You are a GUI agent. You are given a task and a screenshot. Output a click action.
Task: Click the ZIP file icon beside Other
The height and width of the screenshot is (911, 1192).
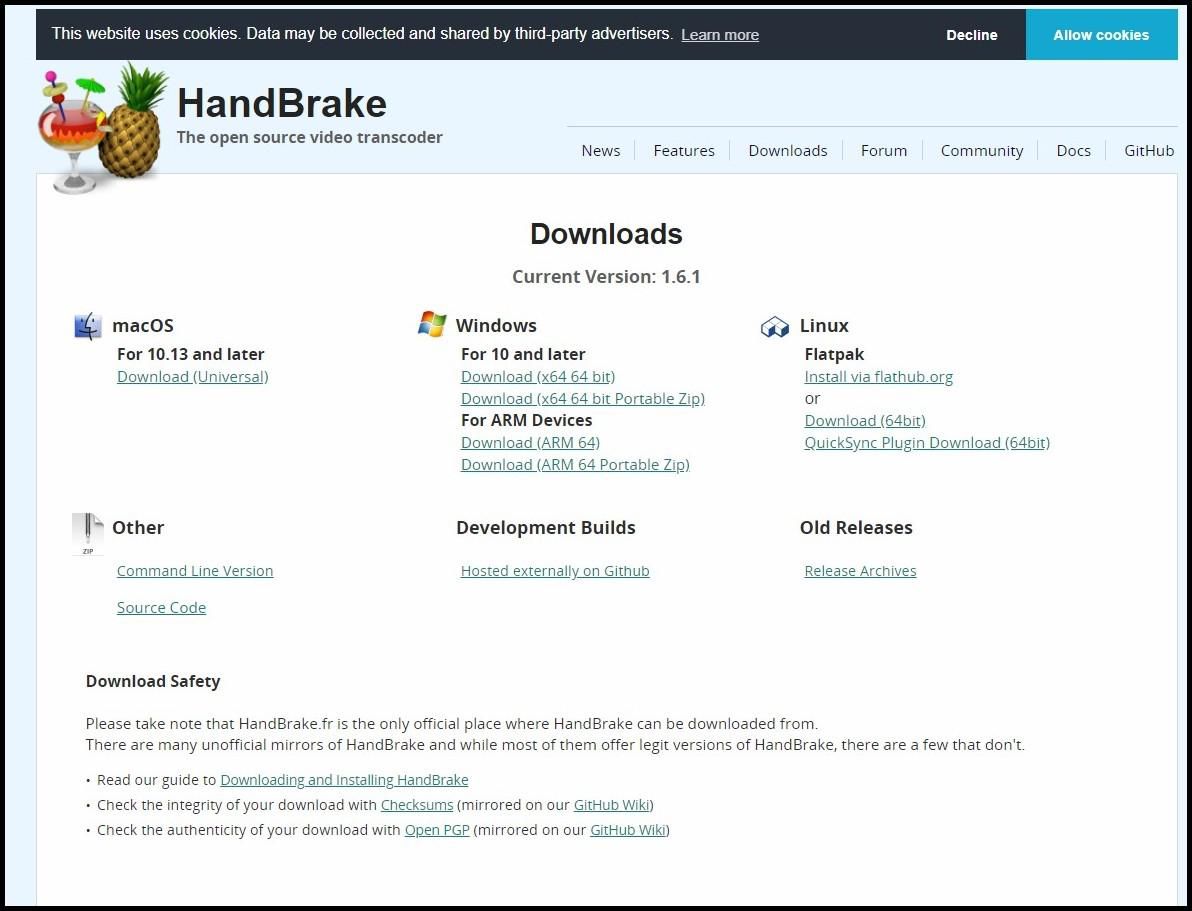pyautogui.click(x=88, y=534)
